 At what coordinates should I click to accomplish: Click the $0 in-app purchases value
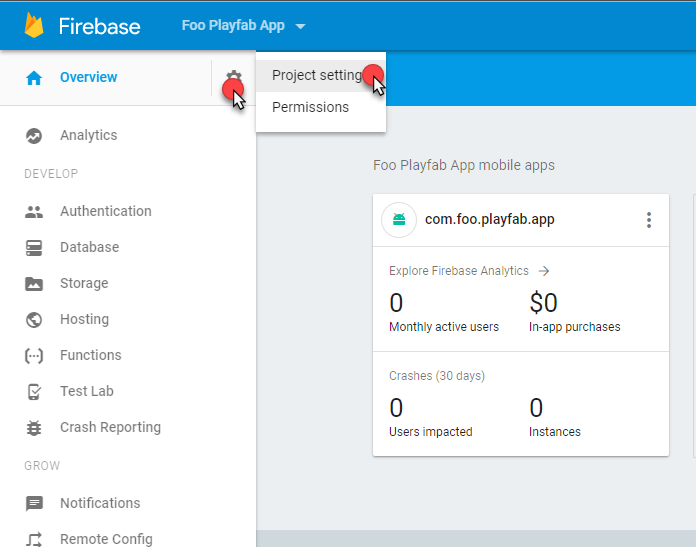click(x=543, y=303)
